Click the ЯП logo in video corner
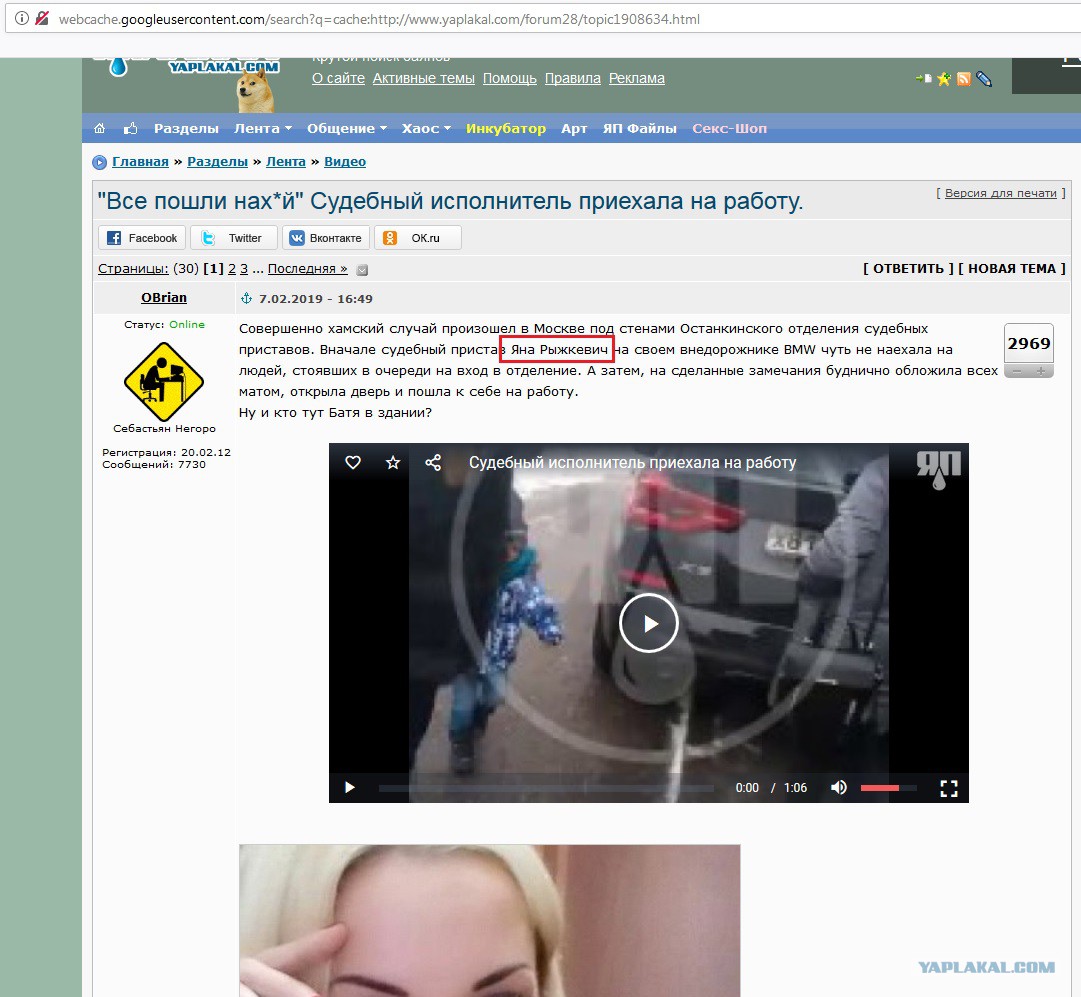The height and width of the screenshot is (997, 1081). tap(938, 470)
